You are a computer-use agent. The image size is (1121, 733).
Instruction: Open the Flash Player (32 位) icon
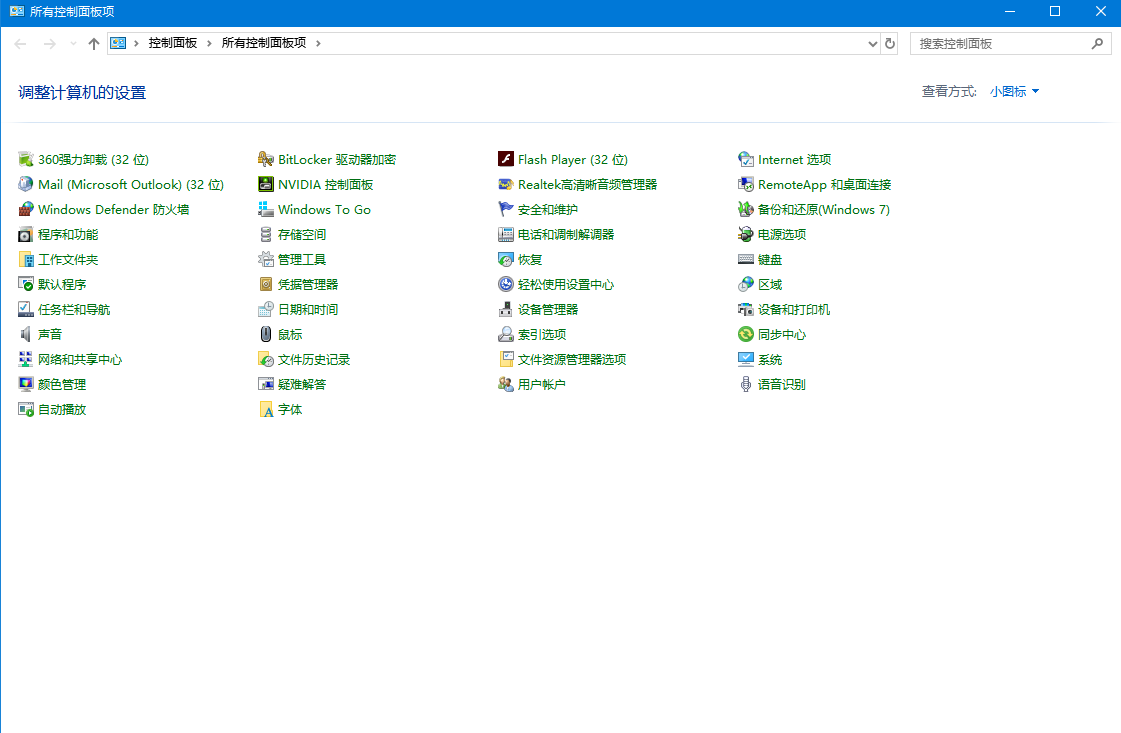click(506, 159)
